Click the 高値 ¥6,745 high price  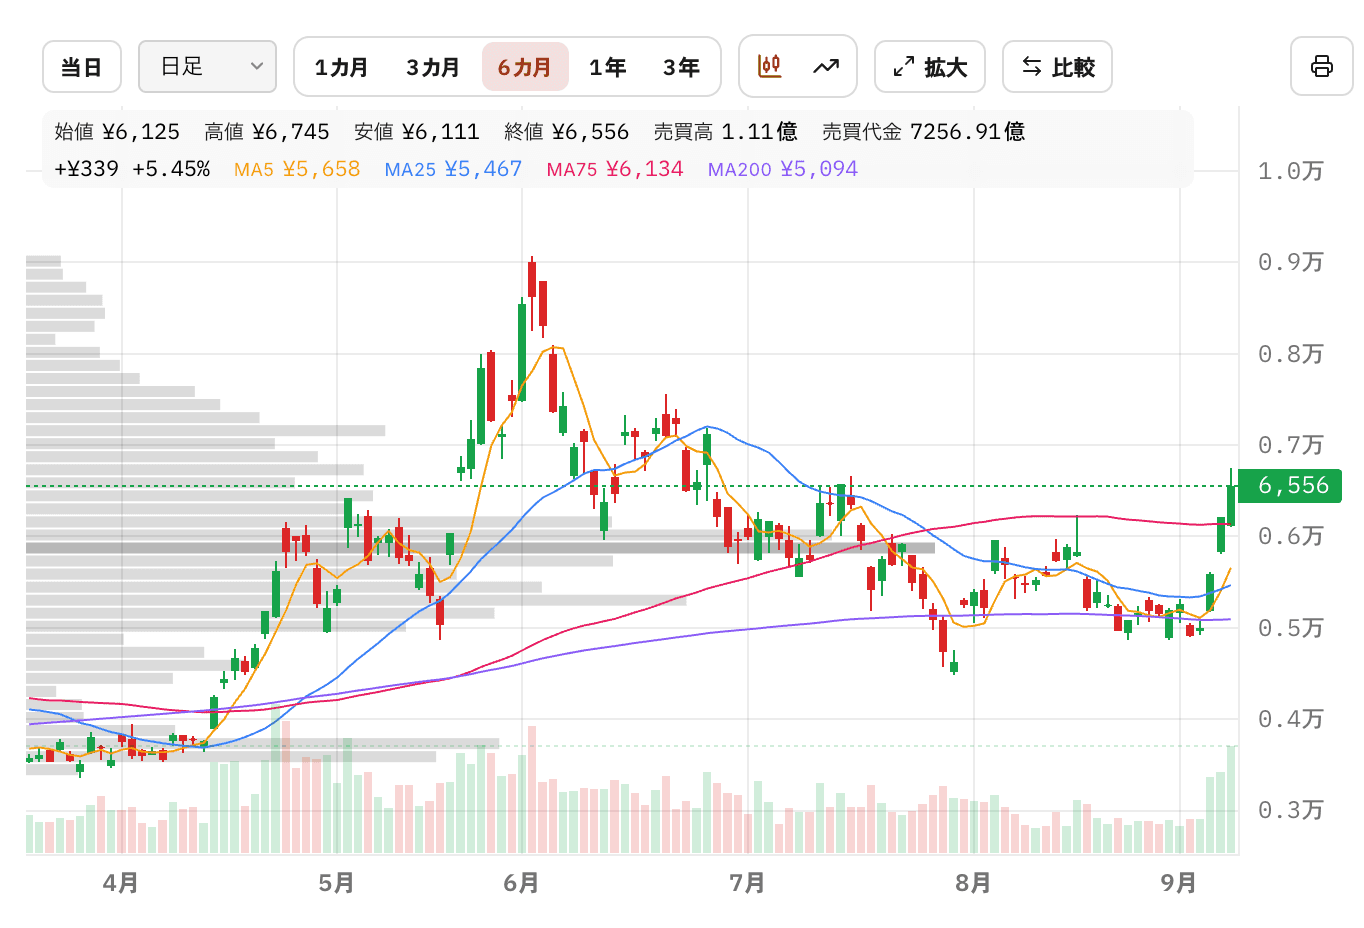click(267, 132)
